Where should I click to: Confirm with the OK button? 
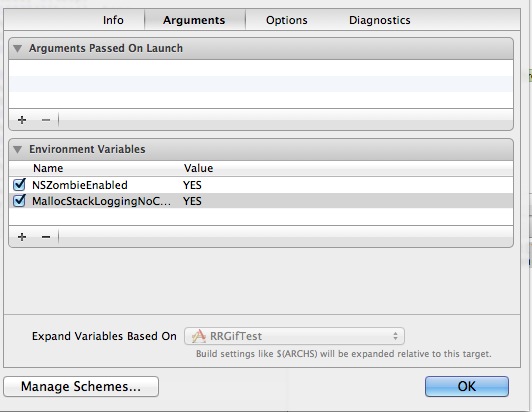tap(467, 386)
